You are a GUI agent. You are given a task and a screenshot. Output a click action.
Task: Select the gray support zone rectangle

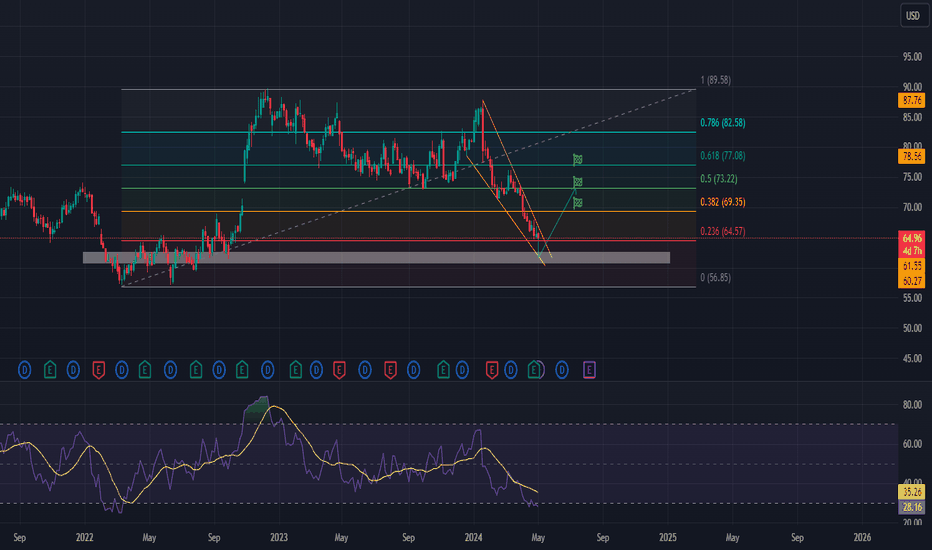(376, 257)
